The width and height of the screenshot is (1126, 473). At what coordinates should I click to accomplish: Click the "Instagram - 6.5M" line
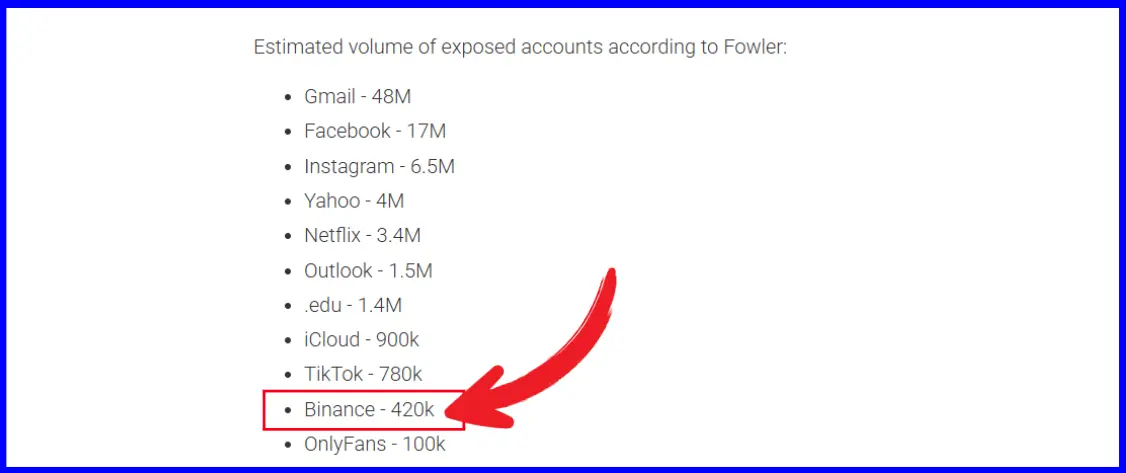point(379,166)
